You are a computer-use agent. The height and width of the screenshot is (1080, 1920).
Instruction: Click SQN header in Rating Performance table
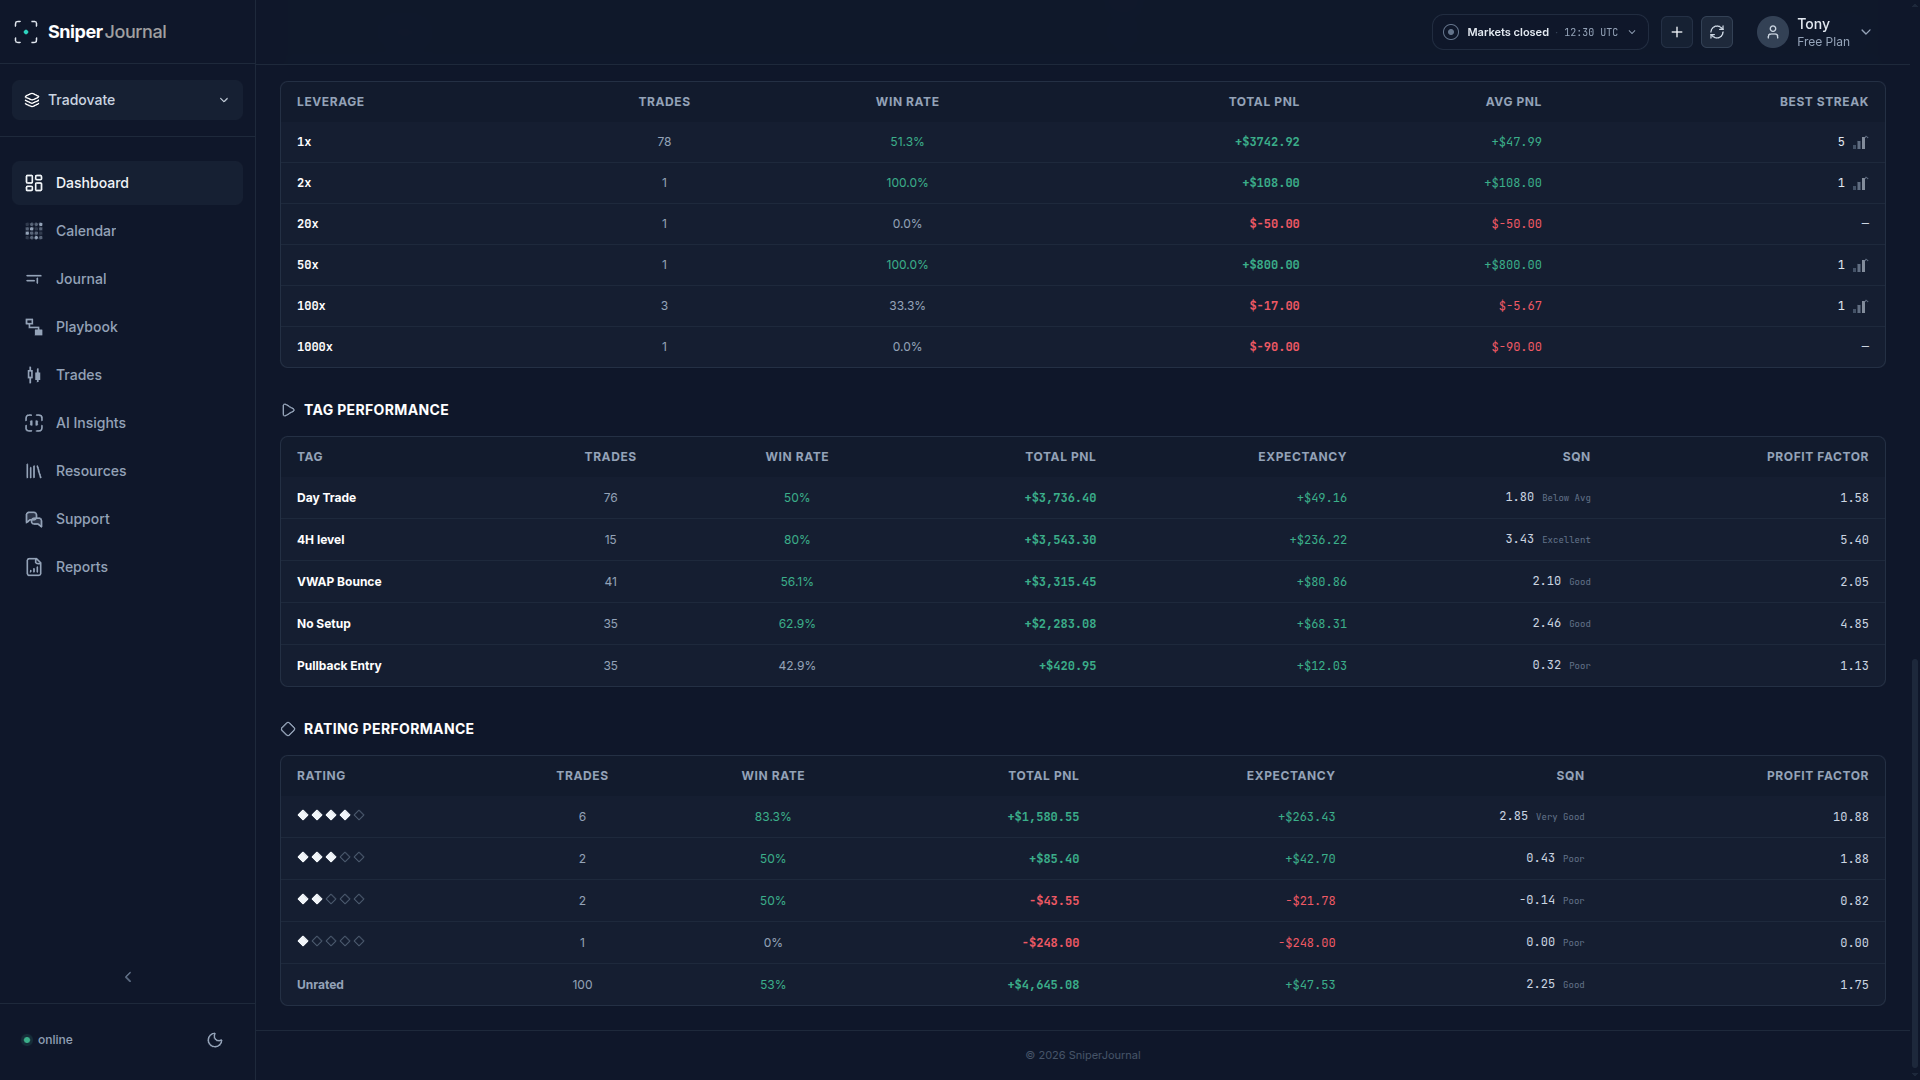click(x=1570, y=776)
